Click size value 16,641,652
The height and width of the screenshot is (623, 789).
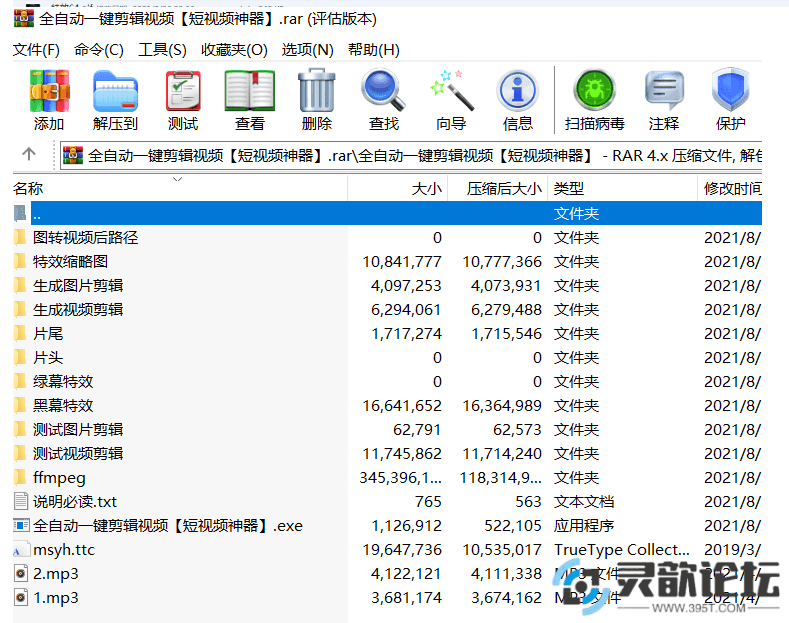(402, 405)
